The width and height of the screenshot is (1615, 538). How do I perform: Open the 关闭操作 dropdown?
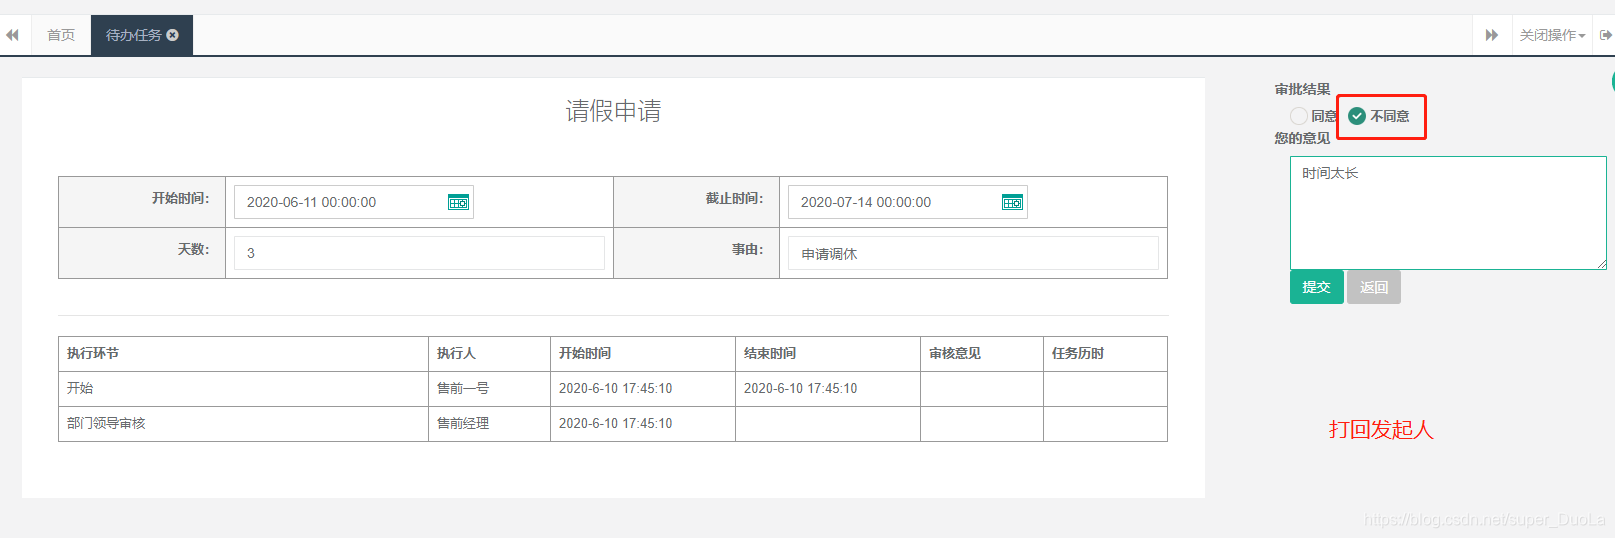tap(1552, 35)
